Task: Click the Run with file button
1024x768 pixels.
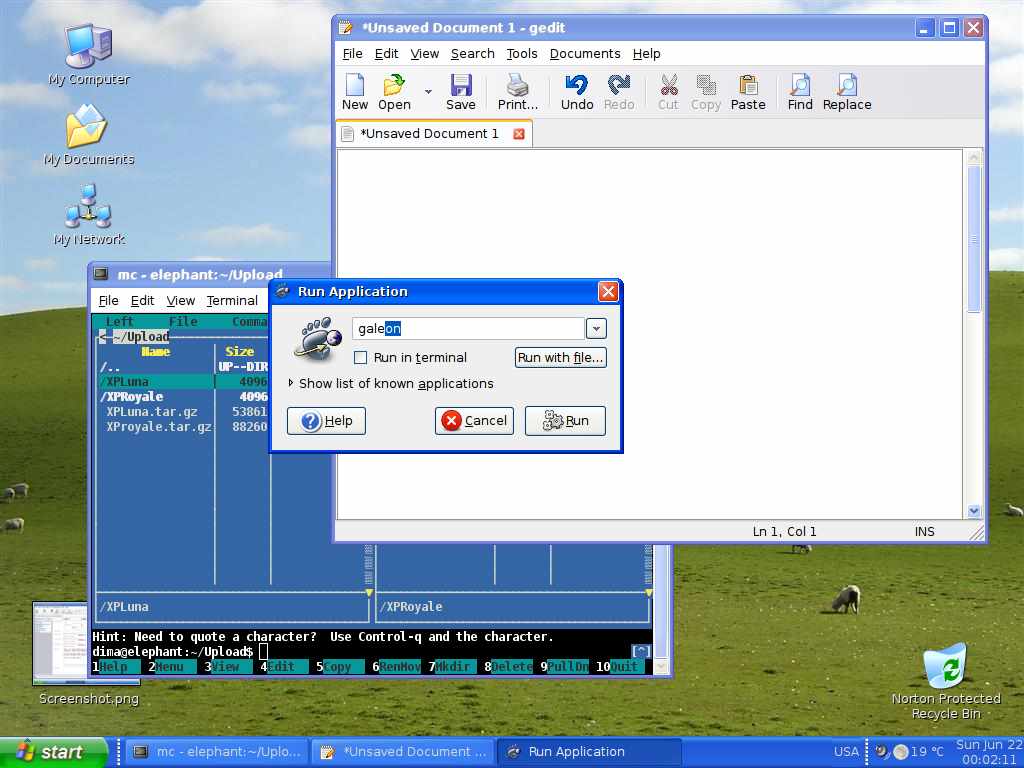Action: (560, 357)
